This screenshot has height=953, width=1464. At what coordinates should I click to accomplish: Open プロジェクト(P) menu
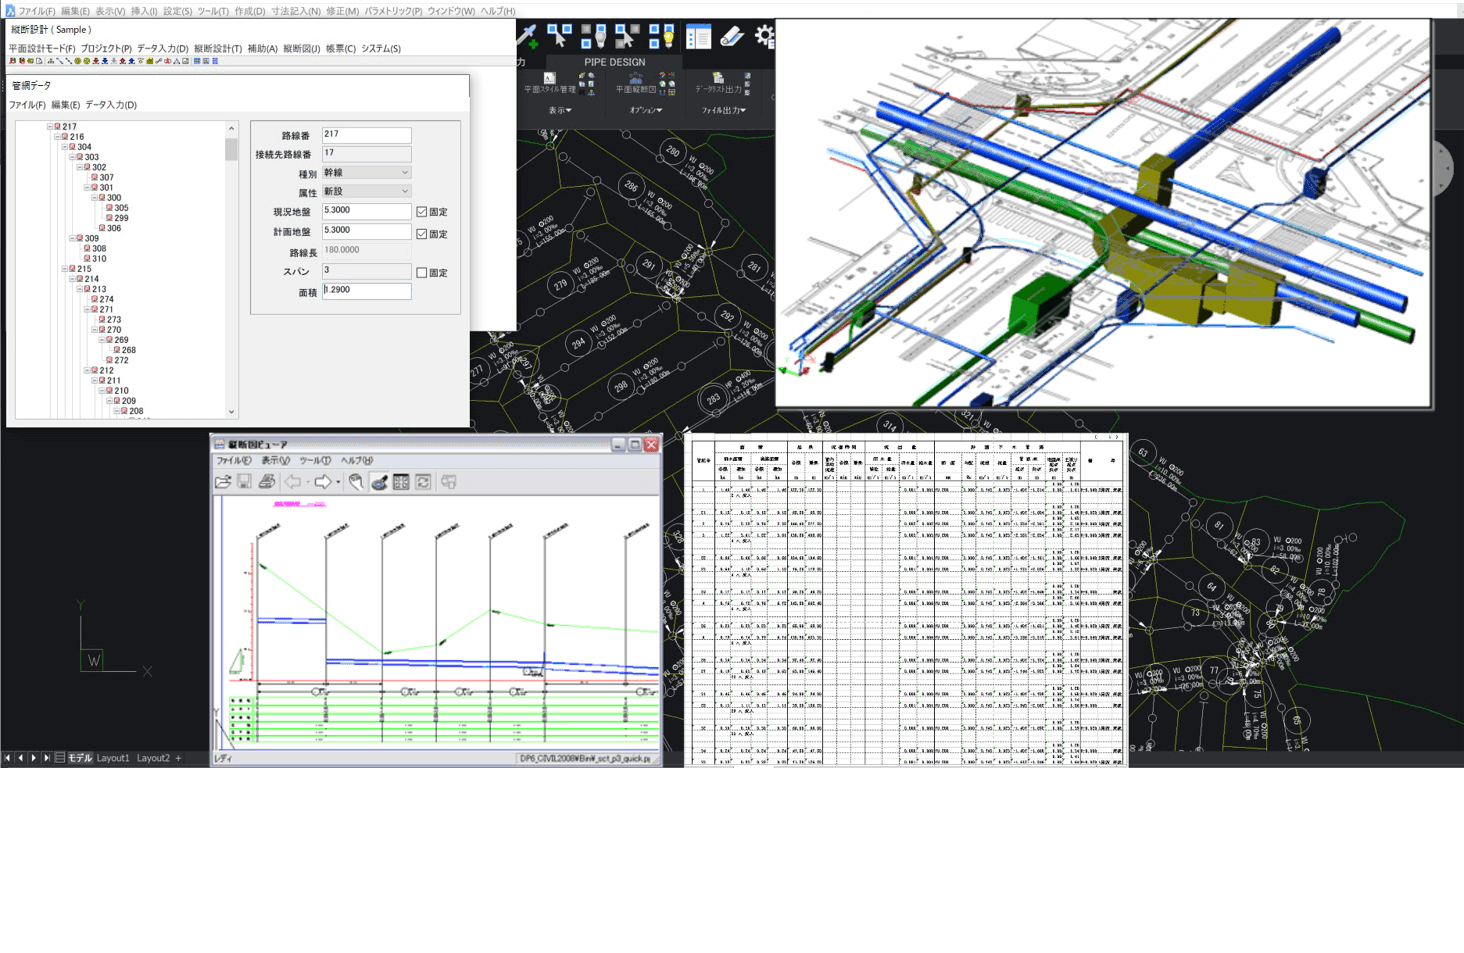point(106,48)
